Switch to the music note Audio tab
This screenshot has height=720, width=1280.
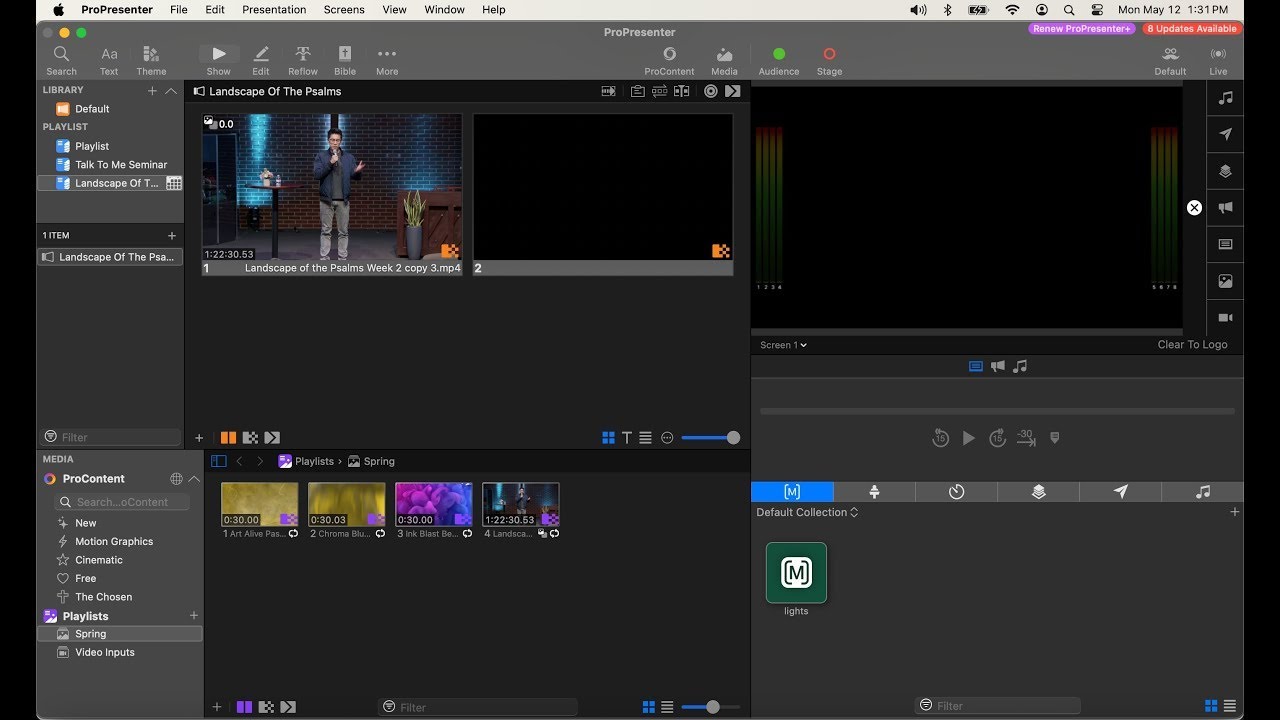[1202, 492]
